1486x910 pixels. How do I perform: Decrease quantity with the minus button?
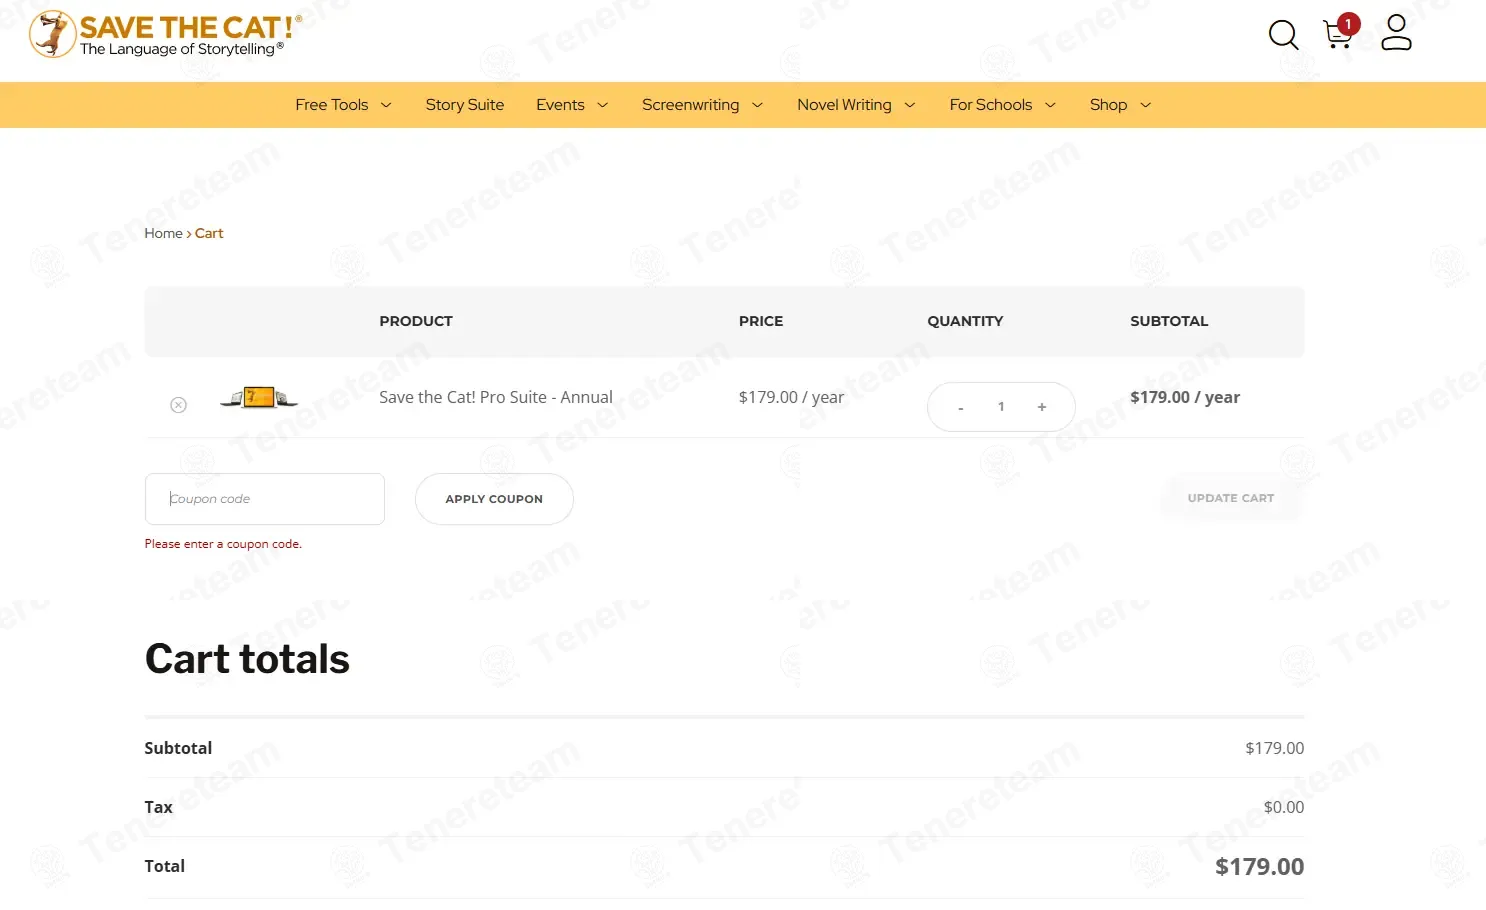pos(961,407)
